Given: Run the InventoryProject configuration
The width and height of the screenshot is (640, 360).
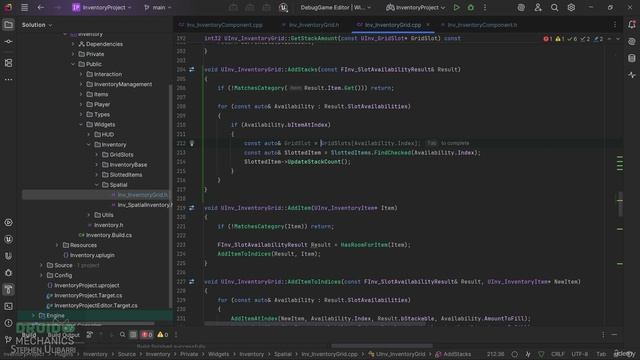Looking at the screenshot, I should coord(456,7).
